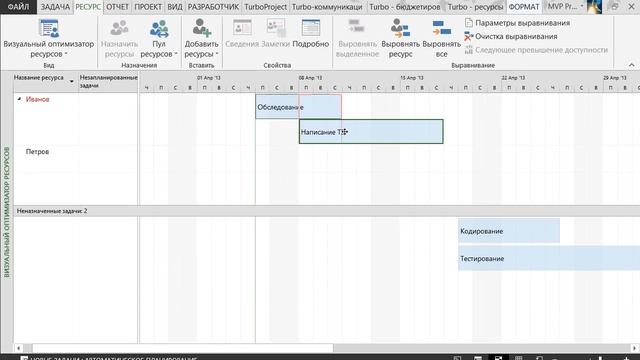The width and height of the screenshot is (640, 360).
Task: Click Очистка выравнивания
Action: click(511, 36)
